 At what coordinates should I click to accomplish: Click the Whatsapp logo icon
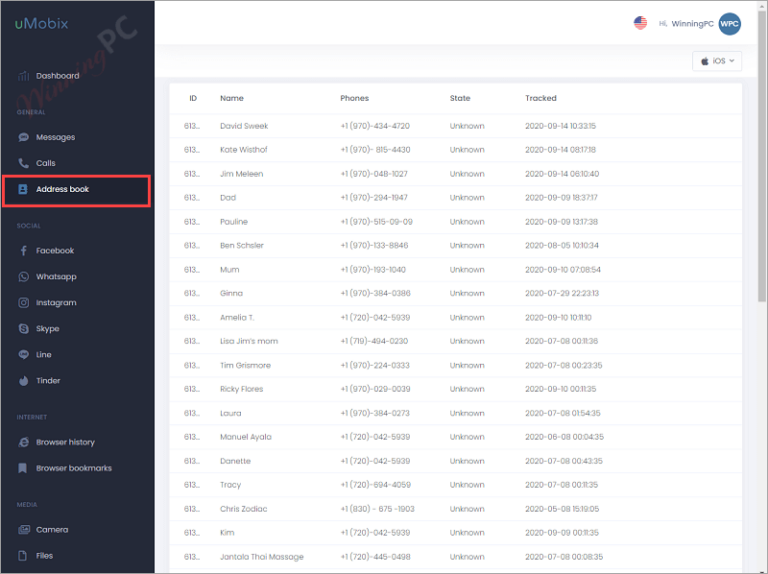[24, 277]
